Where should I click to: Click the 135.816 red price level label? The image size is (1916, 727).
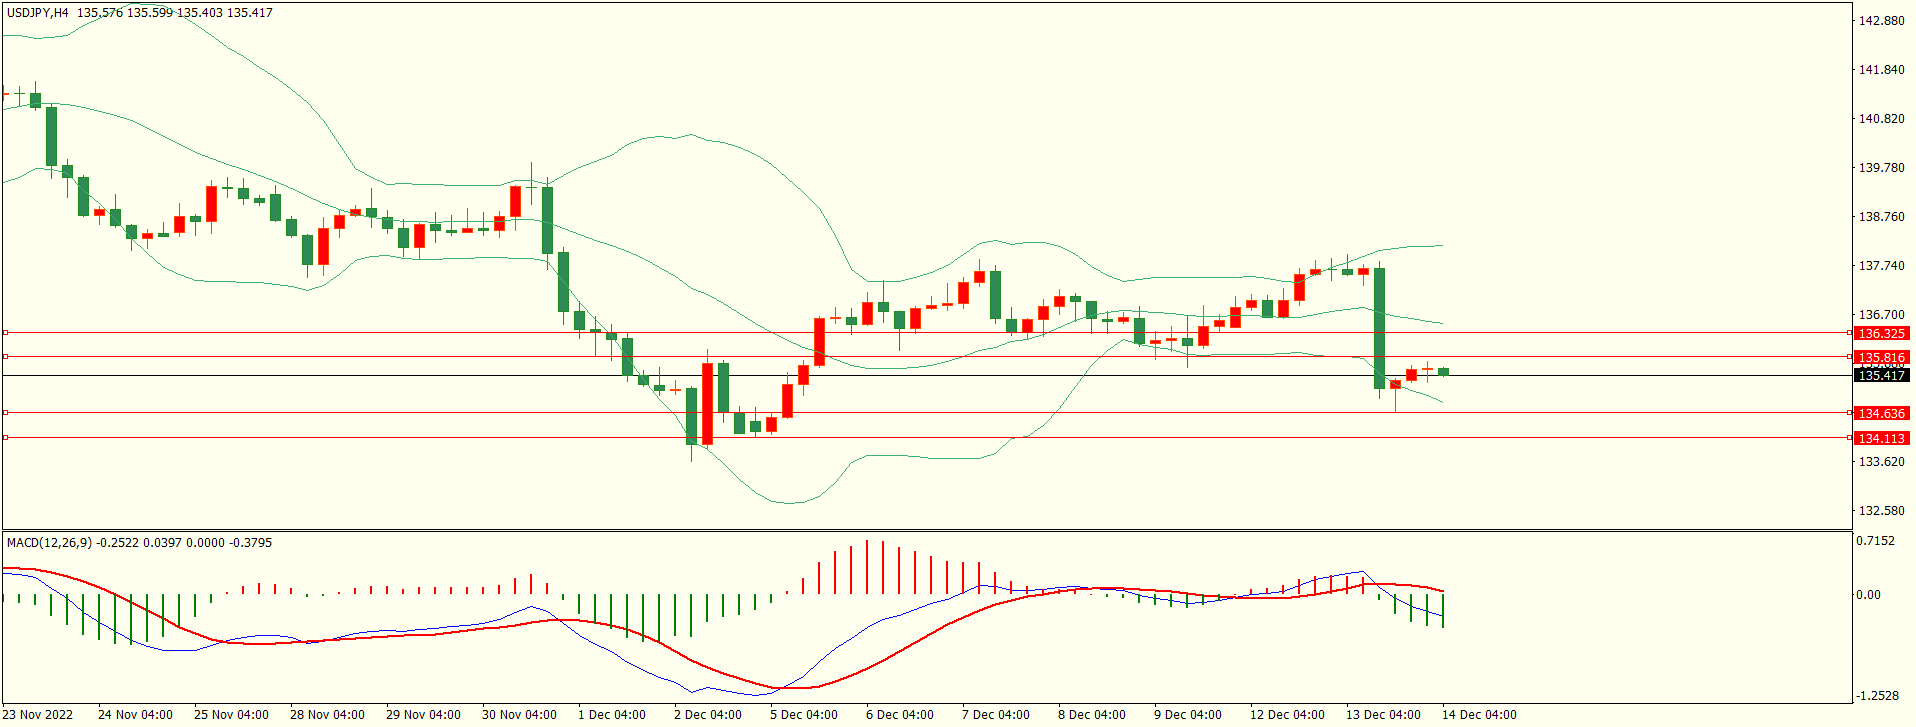(x=1881, y=357)
